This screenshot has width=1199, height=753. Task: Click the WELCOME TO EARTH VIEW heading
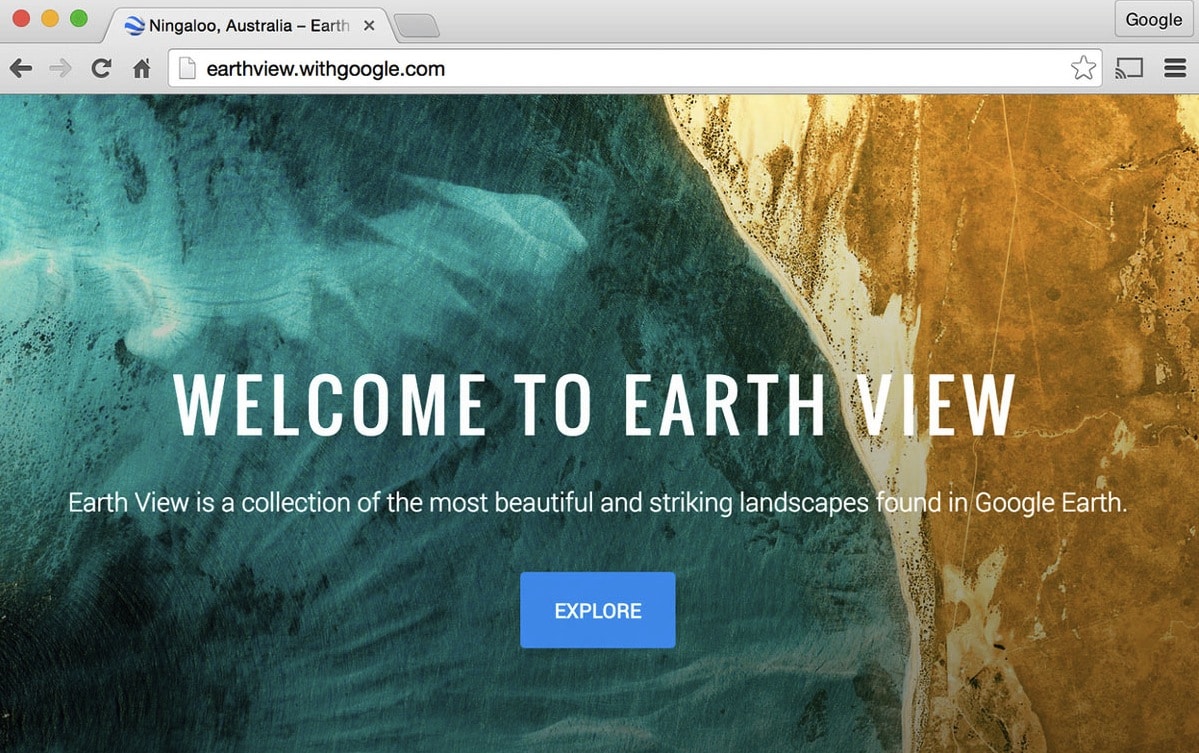[x=594, y=405]
